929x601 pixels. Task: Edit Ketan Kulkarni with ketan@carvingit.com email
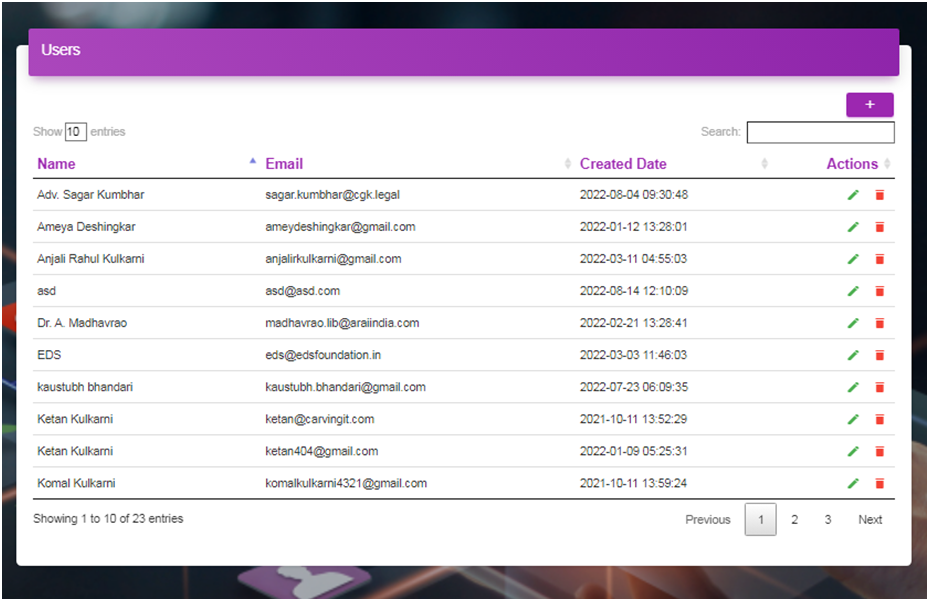pos(853,419)
